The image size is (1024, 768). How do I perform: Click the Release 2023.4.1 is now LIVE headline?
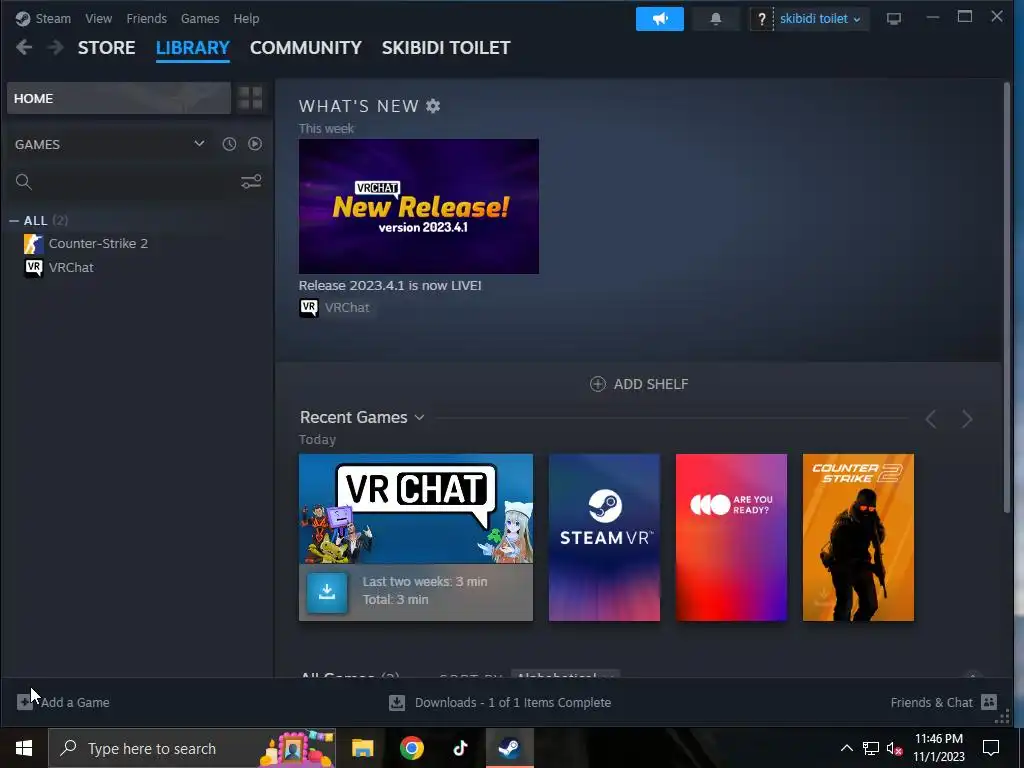(x=390, y=285)
